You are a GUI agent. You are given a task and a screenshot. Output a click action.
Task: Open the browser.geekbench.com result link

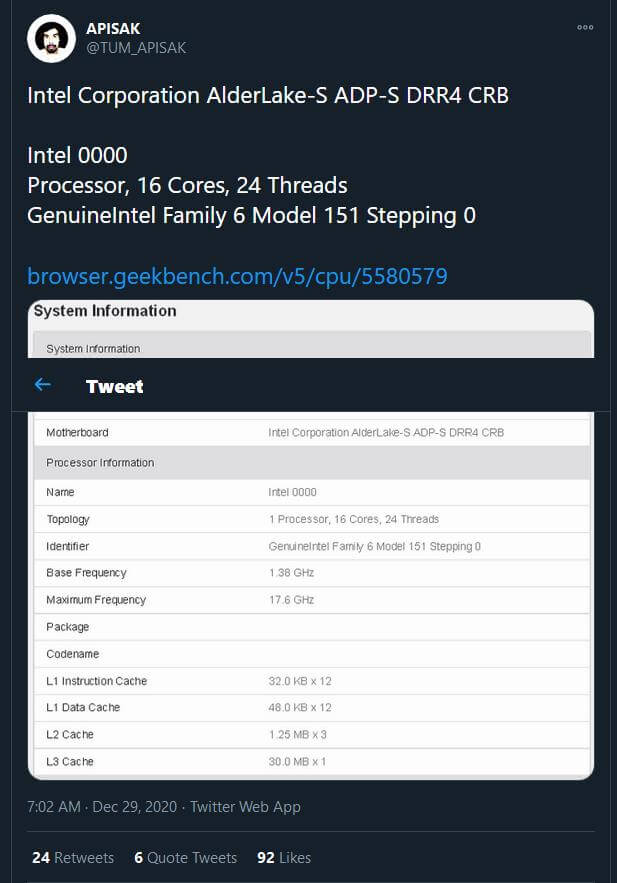[x=237, y=276]
